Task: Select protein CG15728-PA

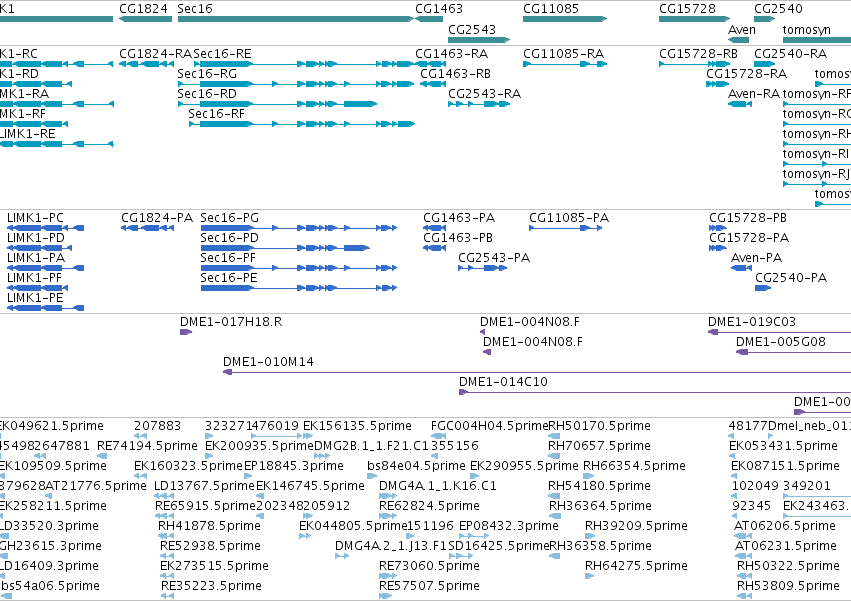Action: click(x=749, y=238)
